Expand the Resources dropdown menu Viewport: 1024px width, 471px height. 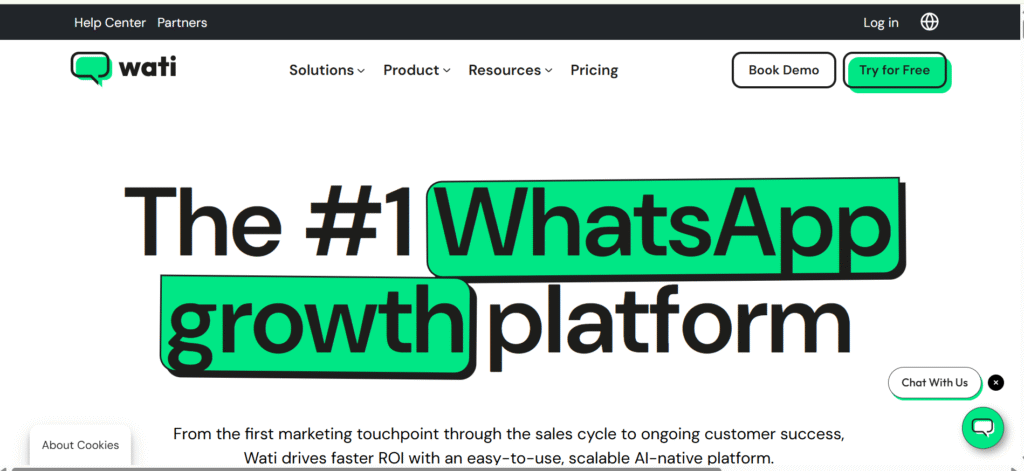(x=510, y=70)
